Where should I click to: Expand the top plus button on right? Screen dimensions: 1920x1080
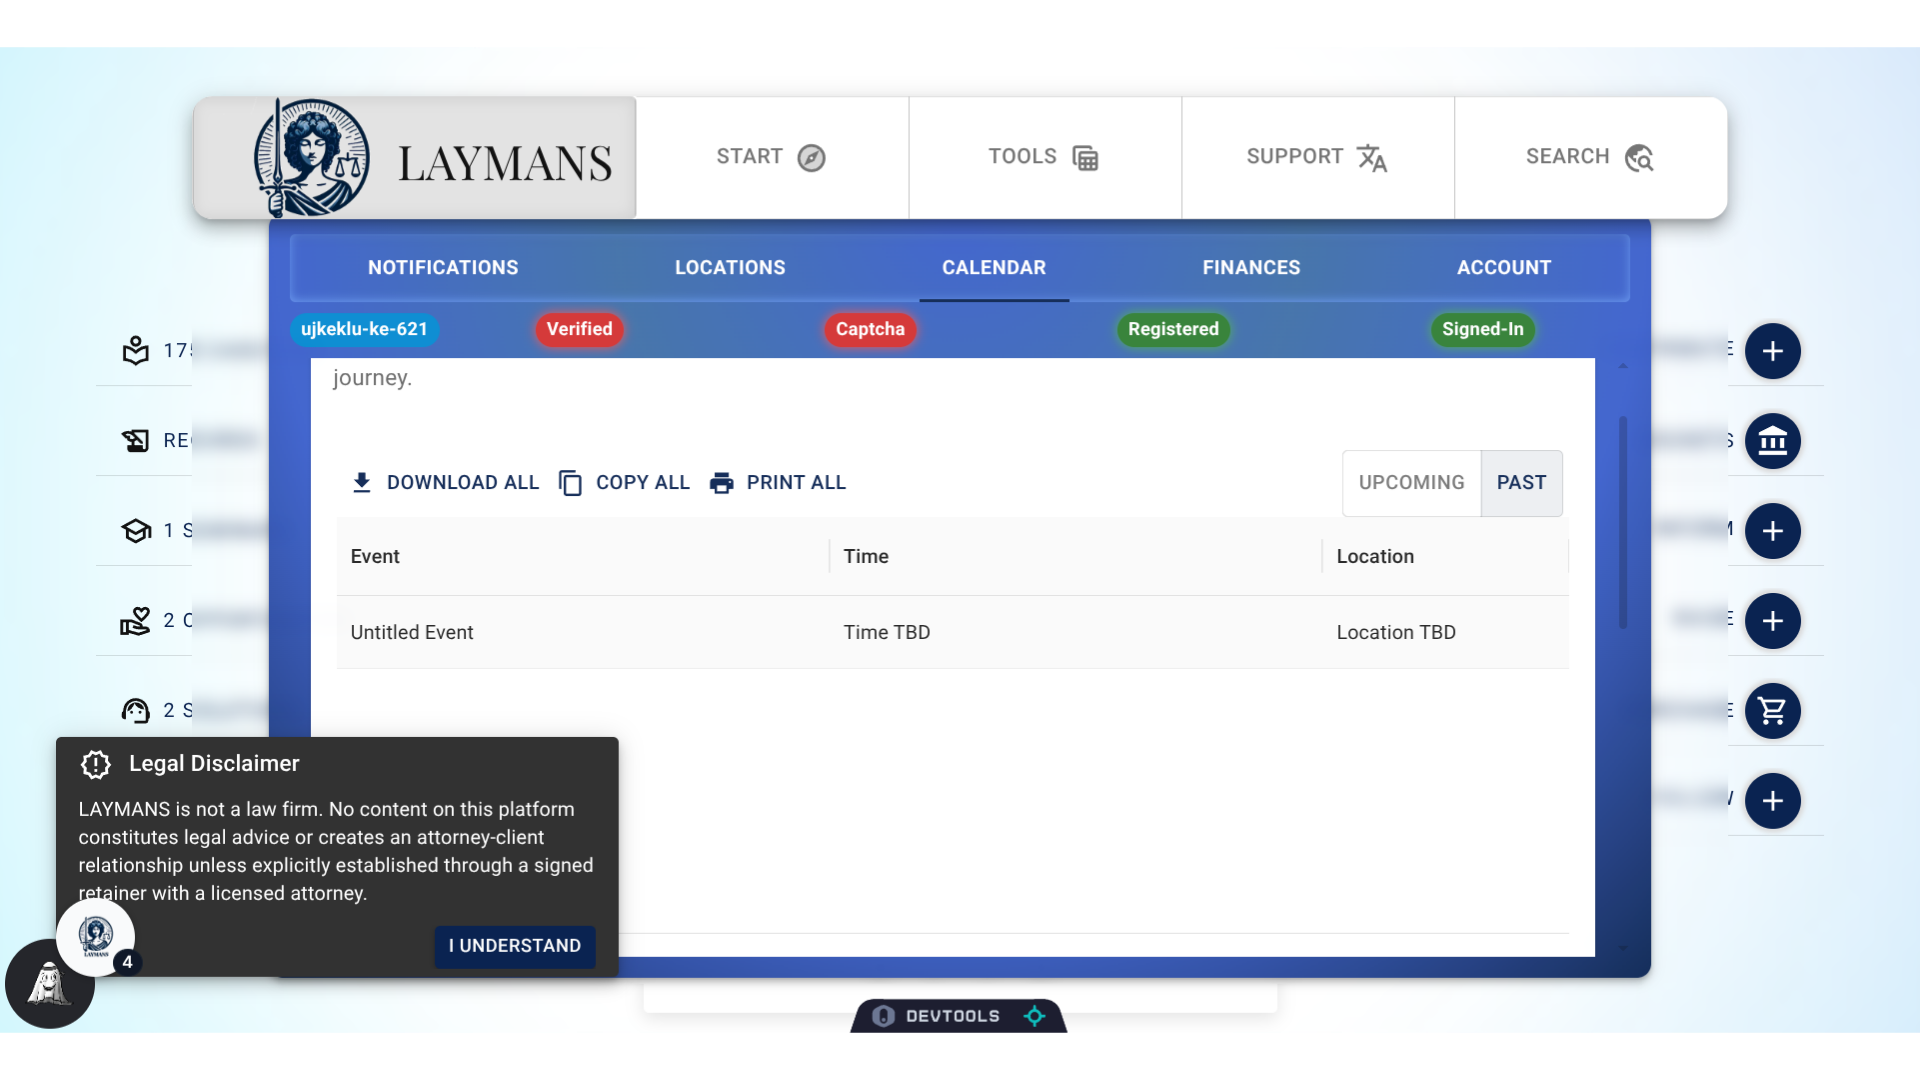pos(1772,351)
